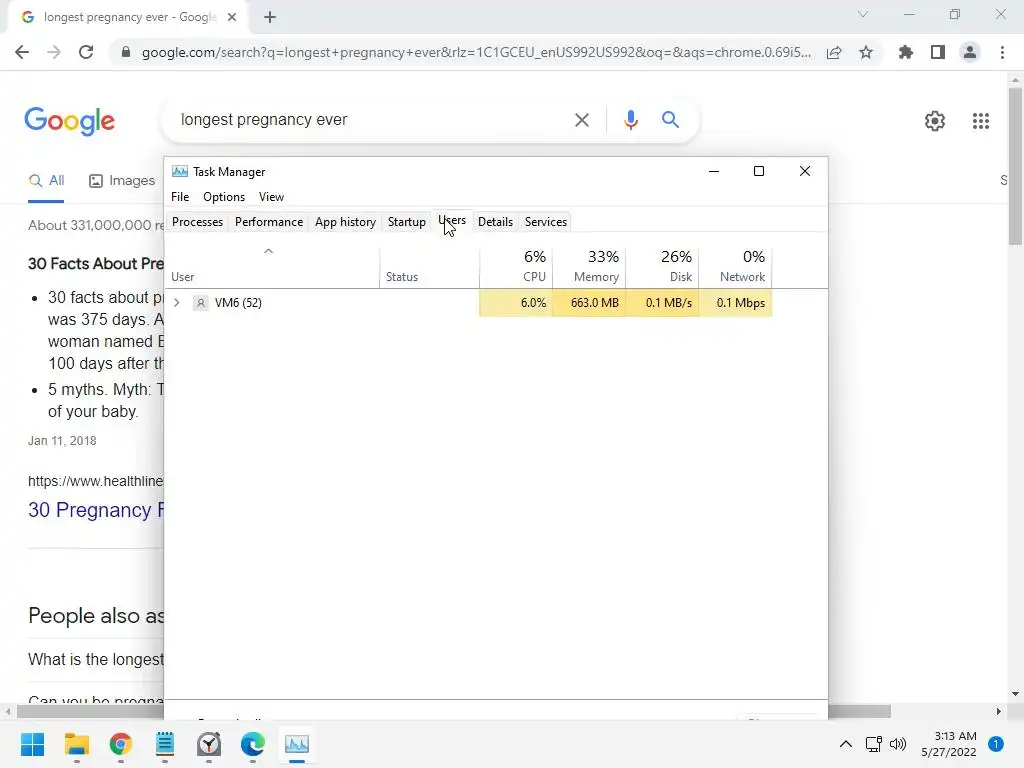Open Chrome three-dot menu
1024x768 pixels.
(x=1002, y=52)
